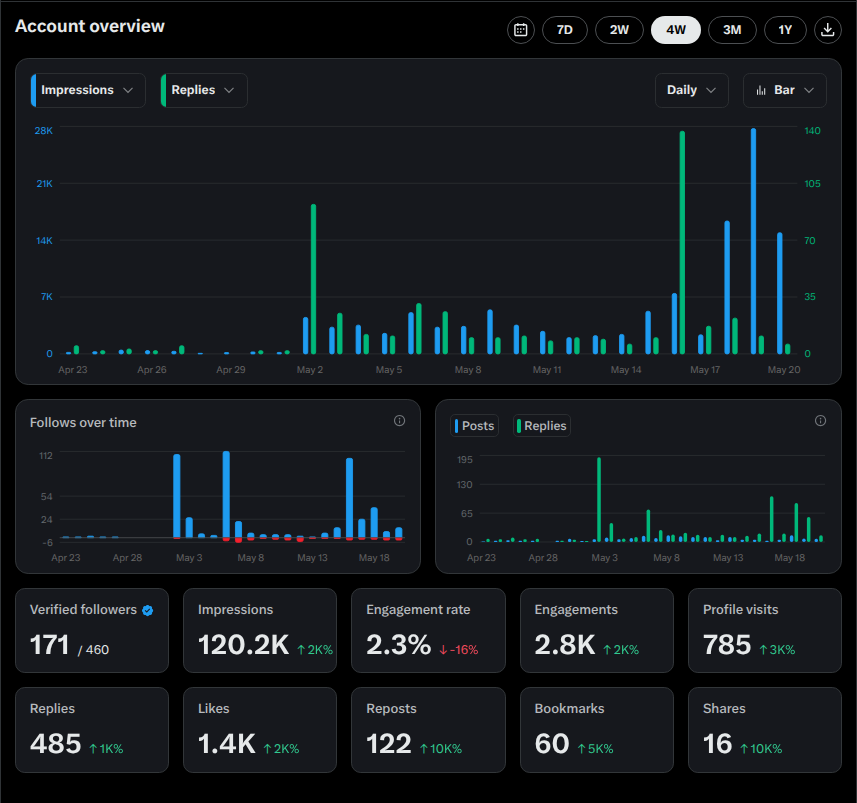Click the Engagements 2.8K card

click(x=596, y=630)
